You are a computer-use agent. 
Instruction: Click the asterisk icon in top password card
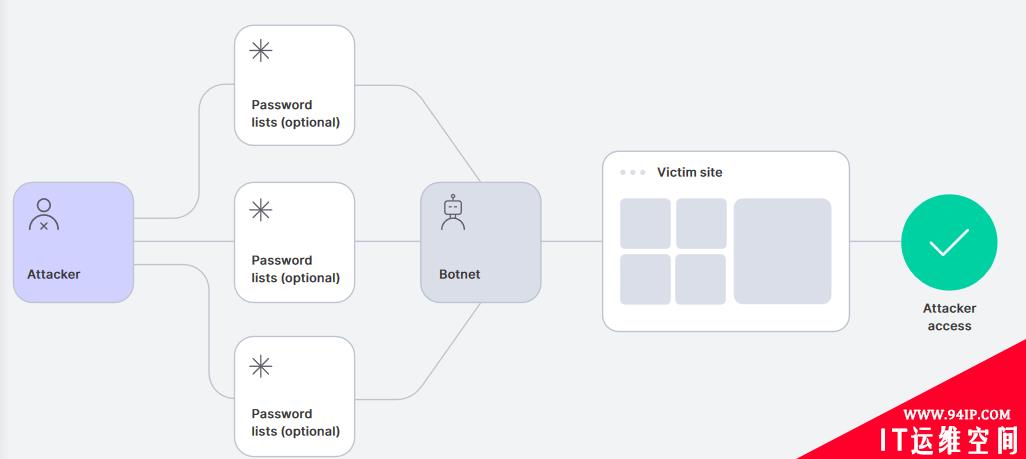260,50
